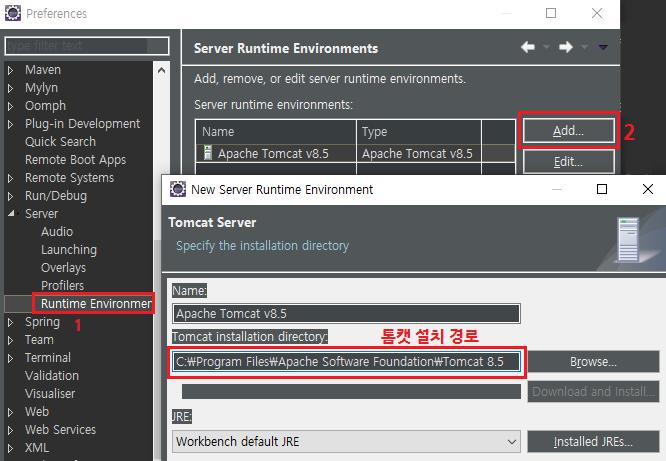Select the Mylyn label in tree
This screenshot has height=461, width=666.
pos(41,88)
